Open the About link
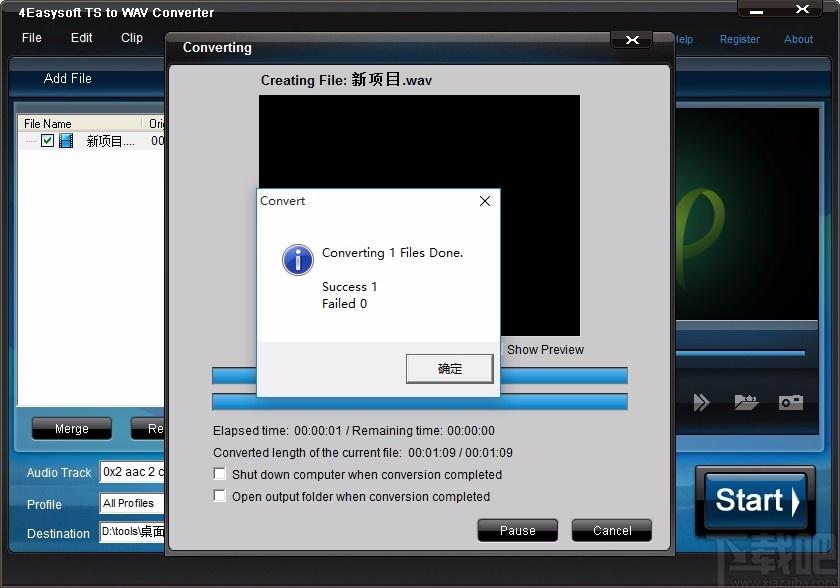Viewport: 840px width, 588px height. click(x=798, y=39)
